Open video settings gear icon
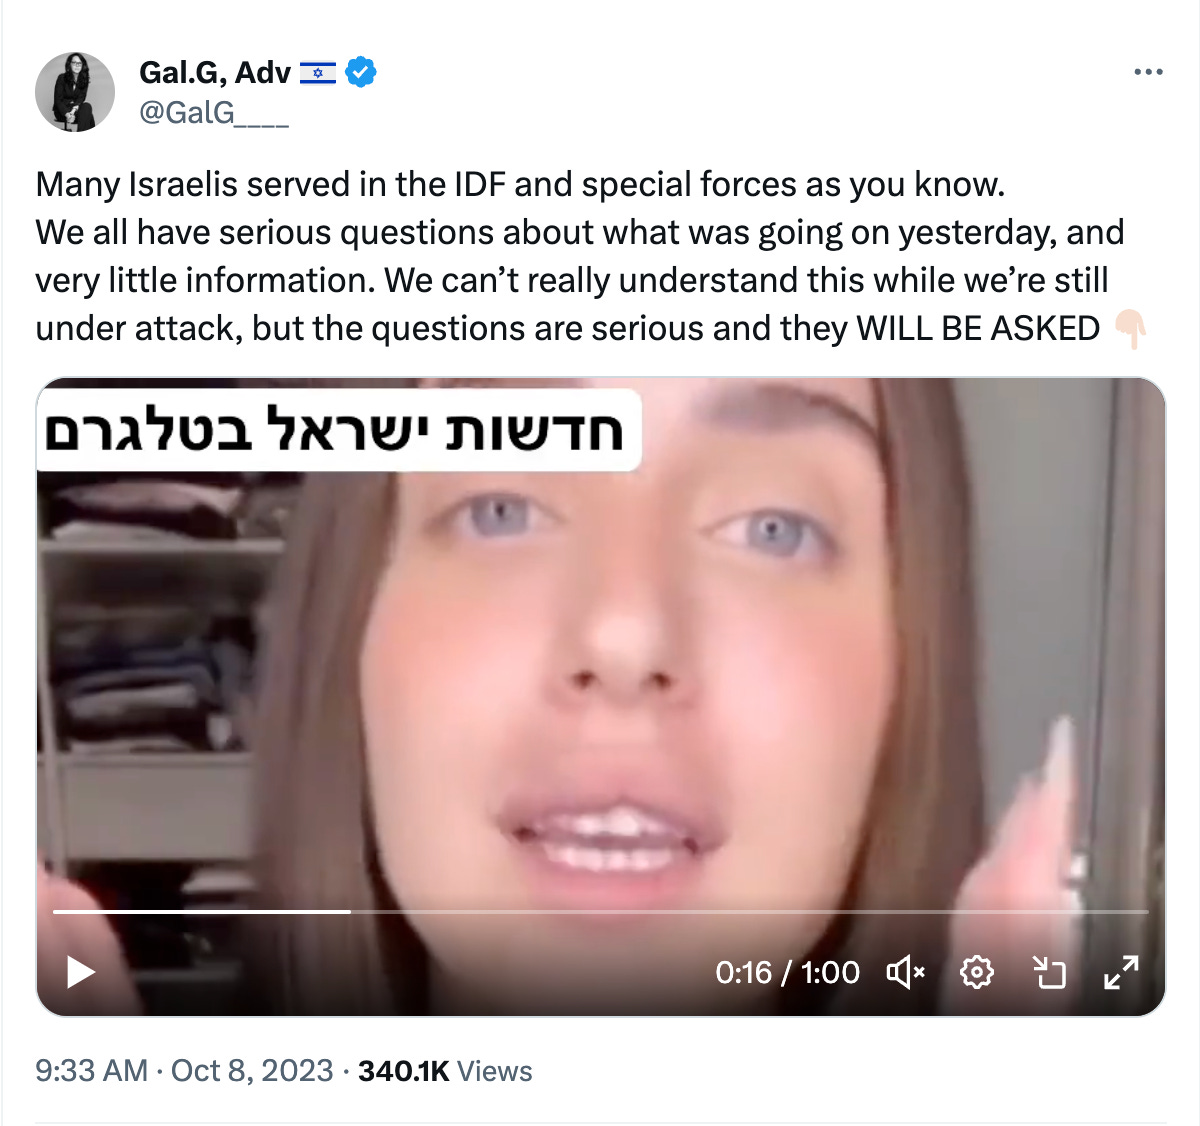The height and width of the screenshot is (1126, 1200). (976, 972)
